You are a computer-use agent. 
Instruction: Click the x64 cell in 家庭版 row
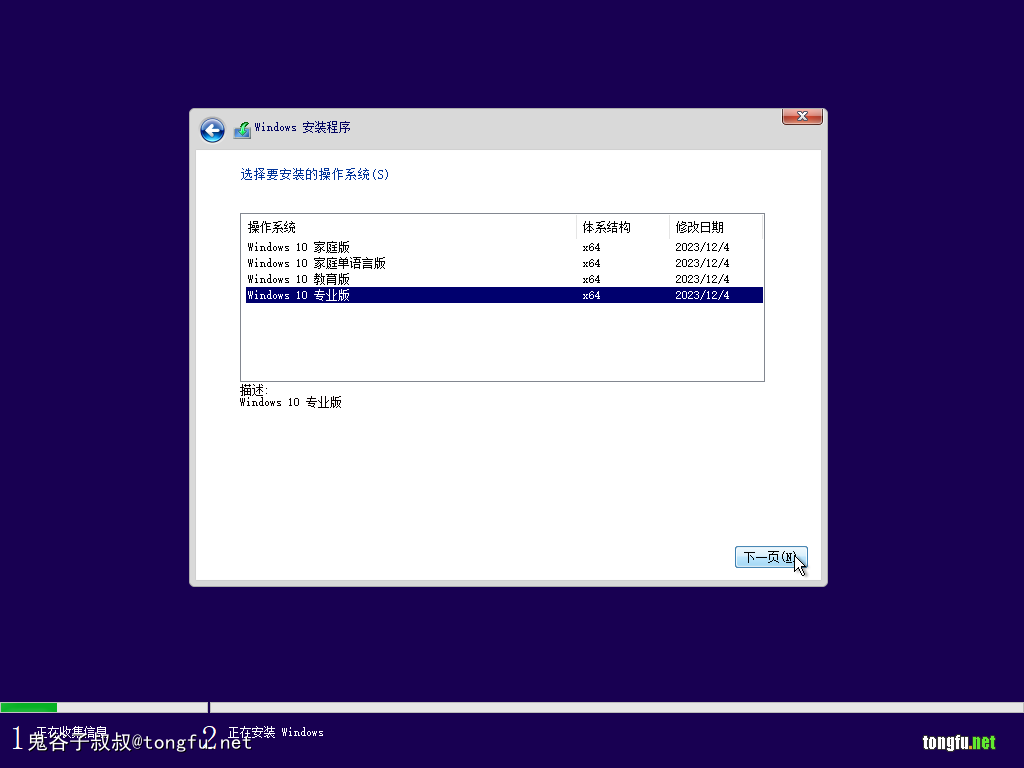[591, 247]
